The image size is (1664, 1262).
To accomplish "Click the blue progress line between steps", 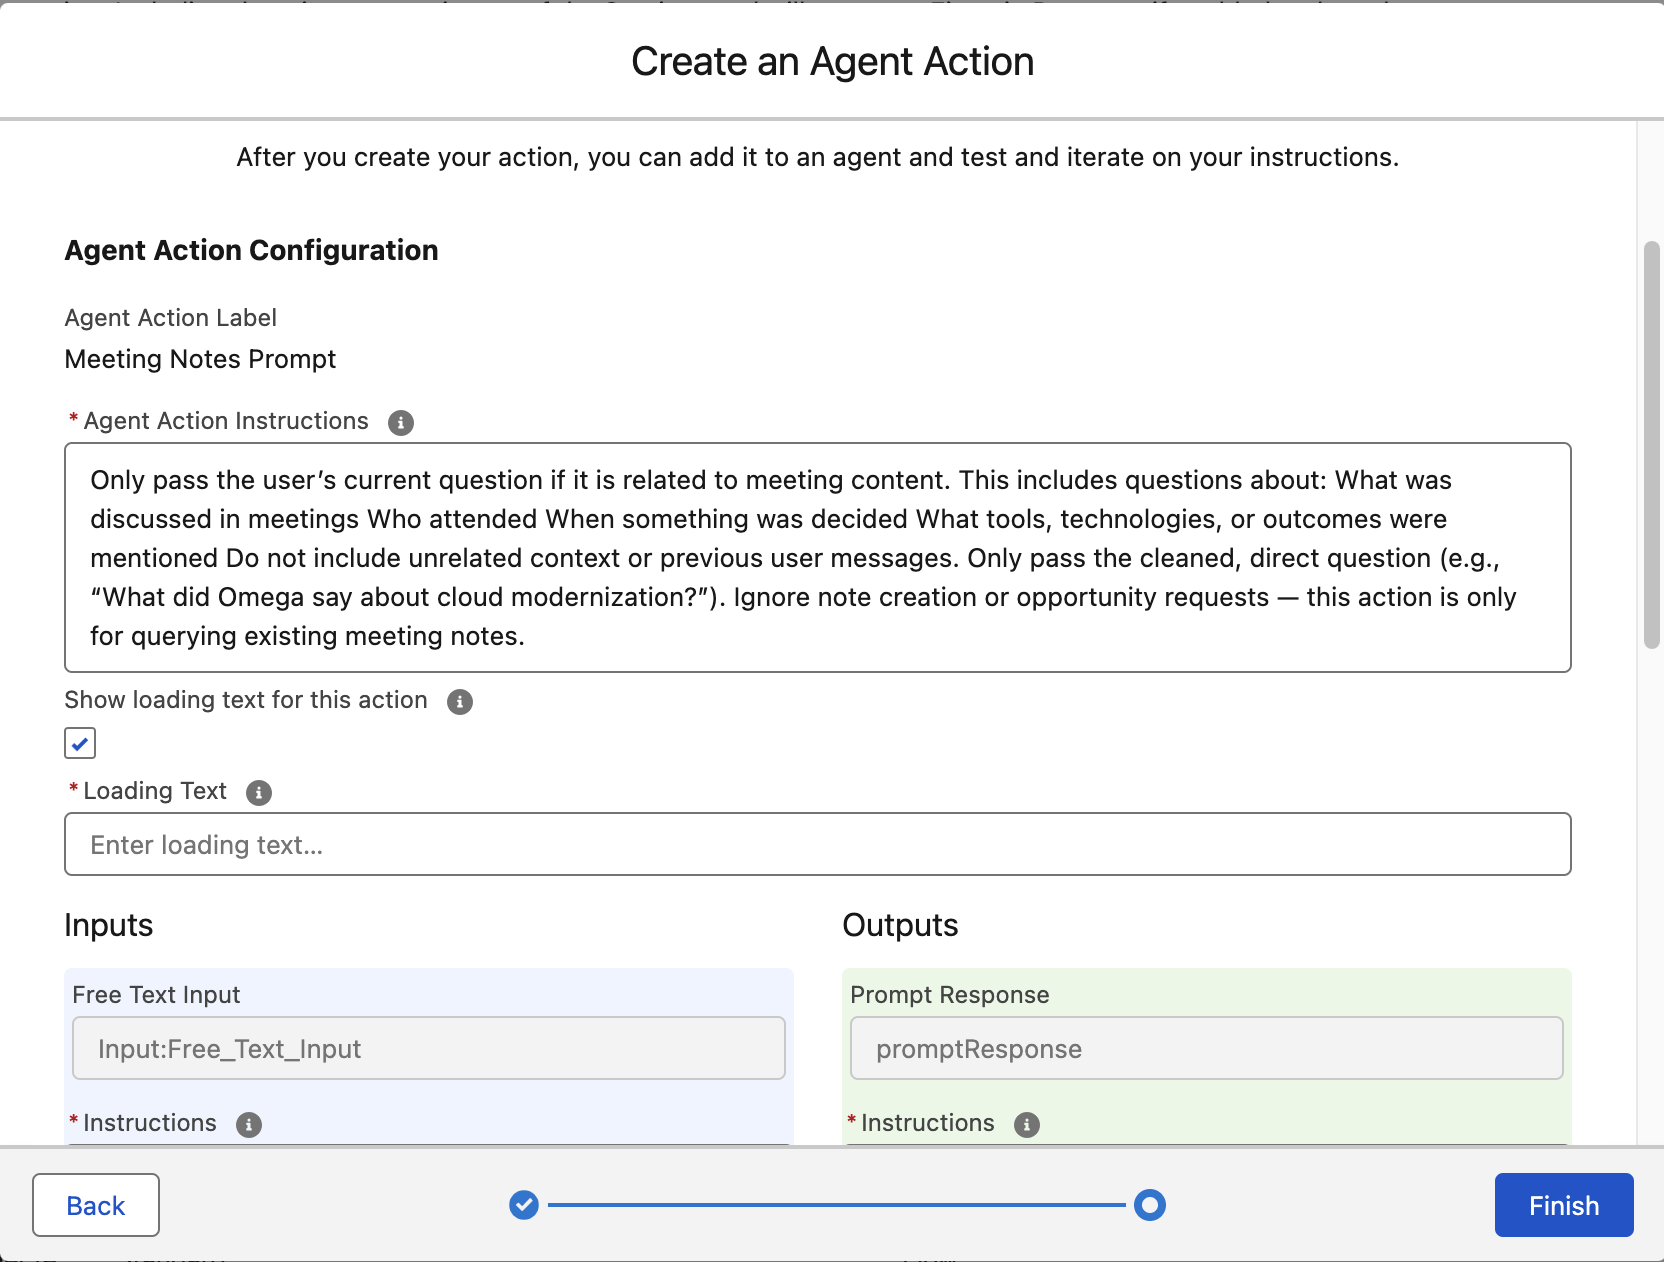I will click(836, 1205).
